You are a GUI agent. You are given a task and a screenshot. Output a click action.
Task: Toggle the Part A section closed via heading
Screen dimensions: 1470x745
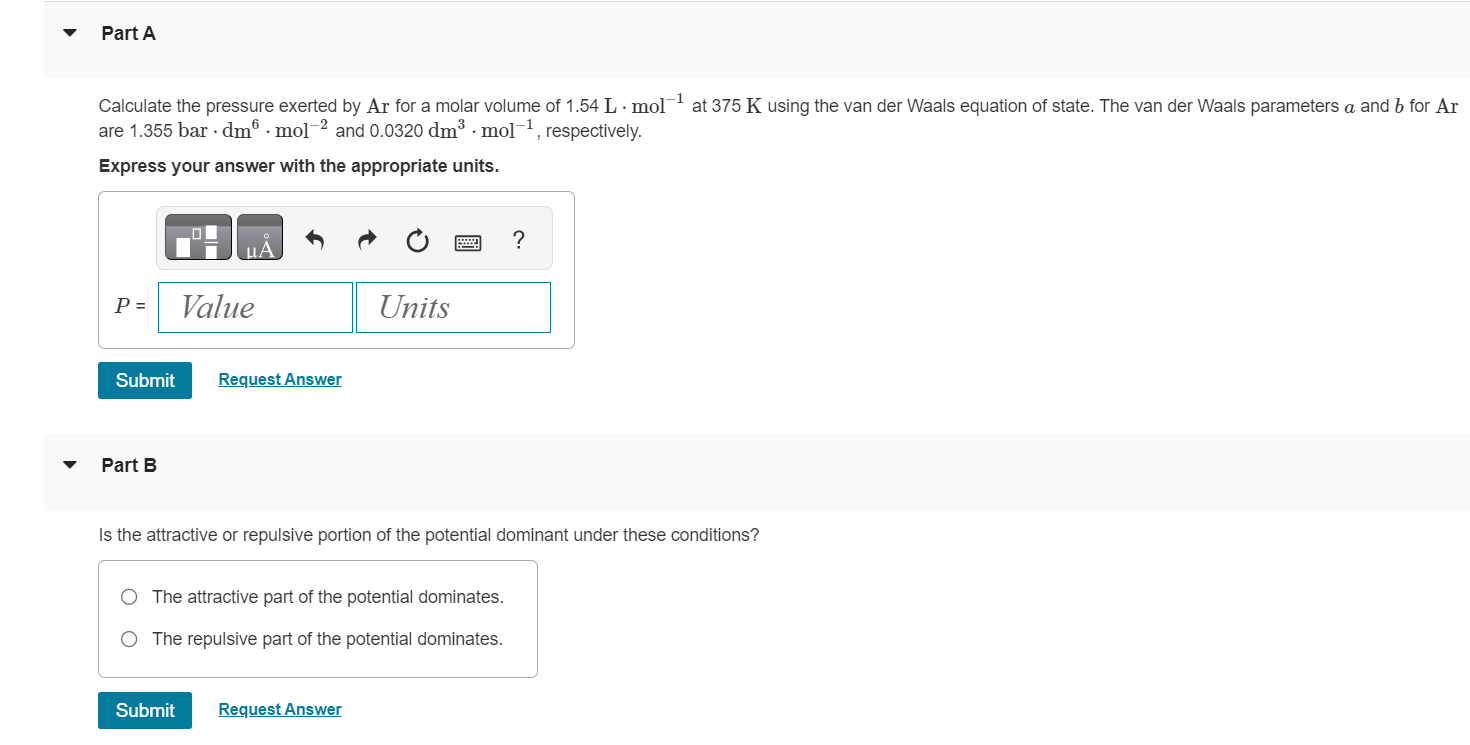(x=128, y=33)
